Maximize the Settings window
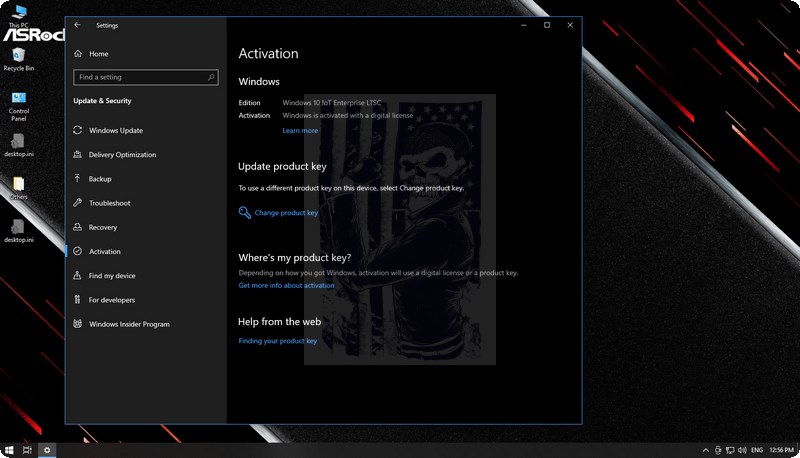Viewport: 800px width, 458px height. click(x=547, y=25)
